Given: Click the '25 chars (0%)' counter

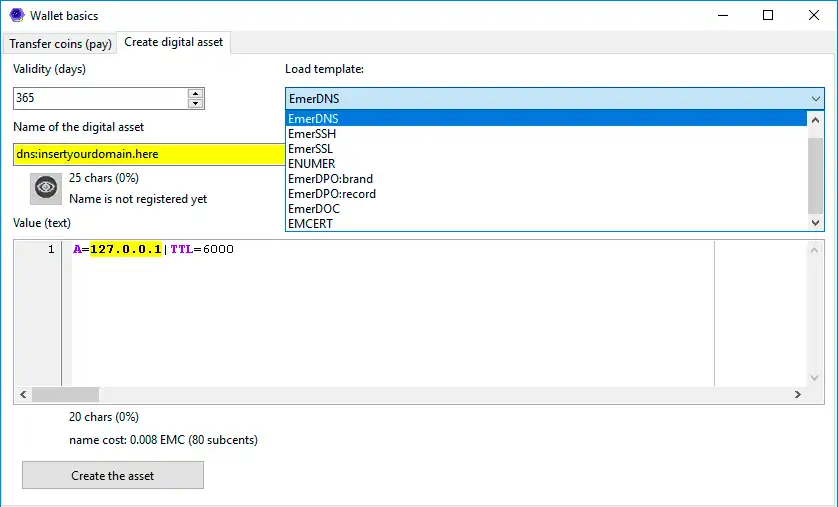Looking at the screenshot, I should tap(104, 178).
